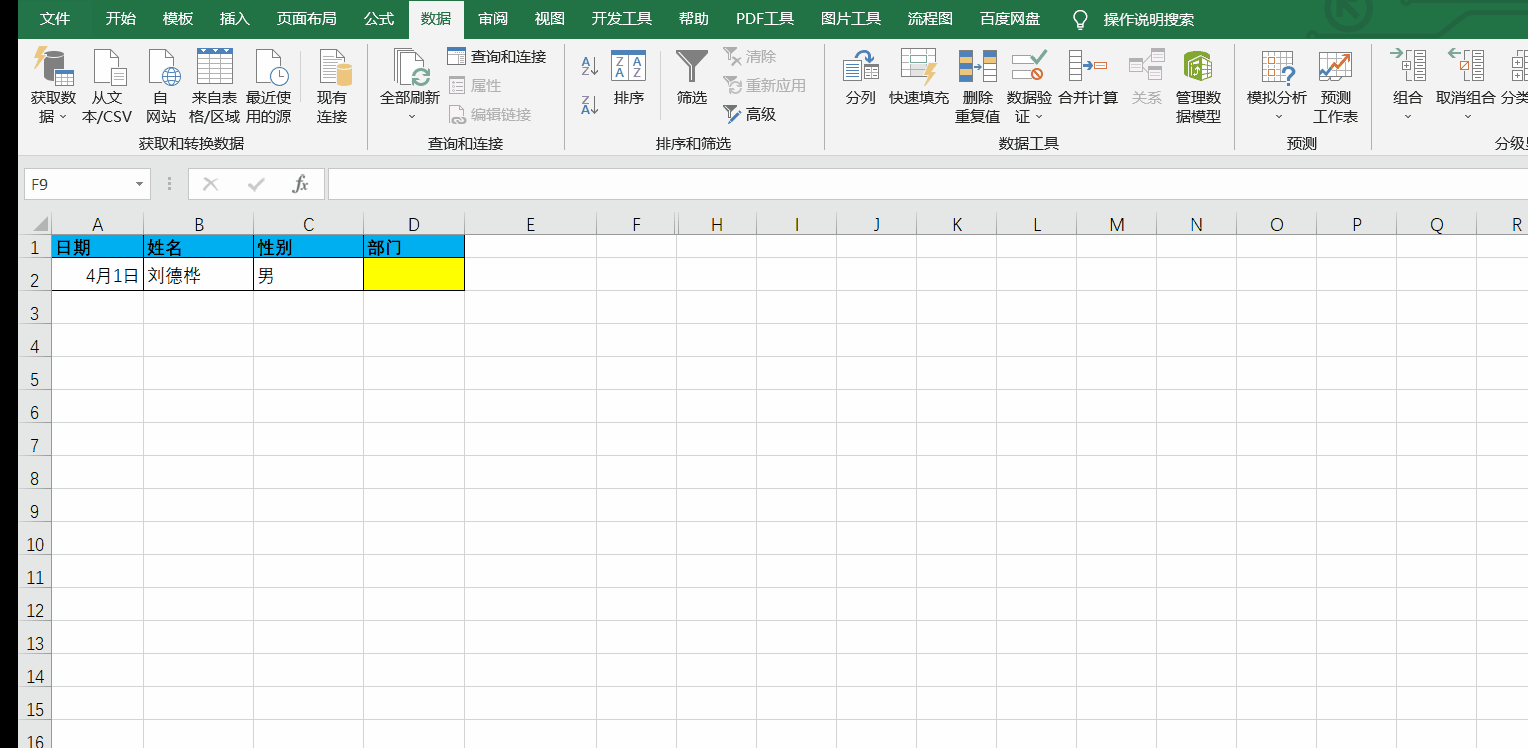Click the sort descending Z-A icon

pos(590,104)
